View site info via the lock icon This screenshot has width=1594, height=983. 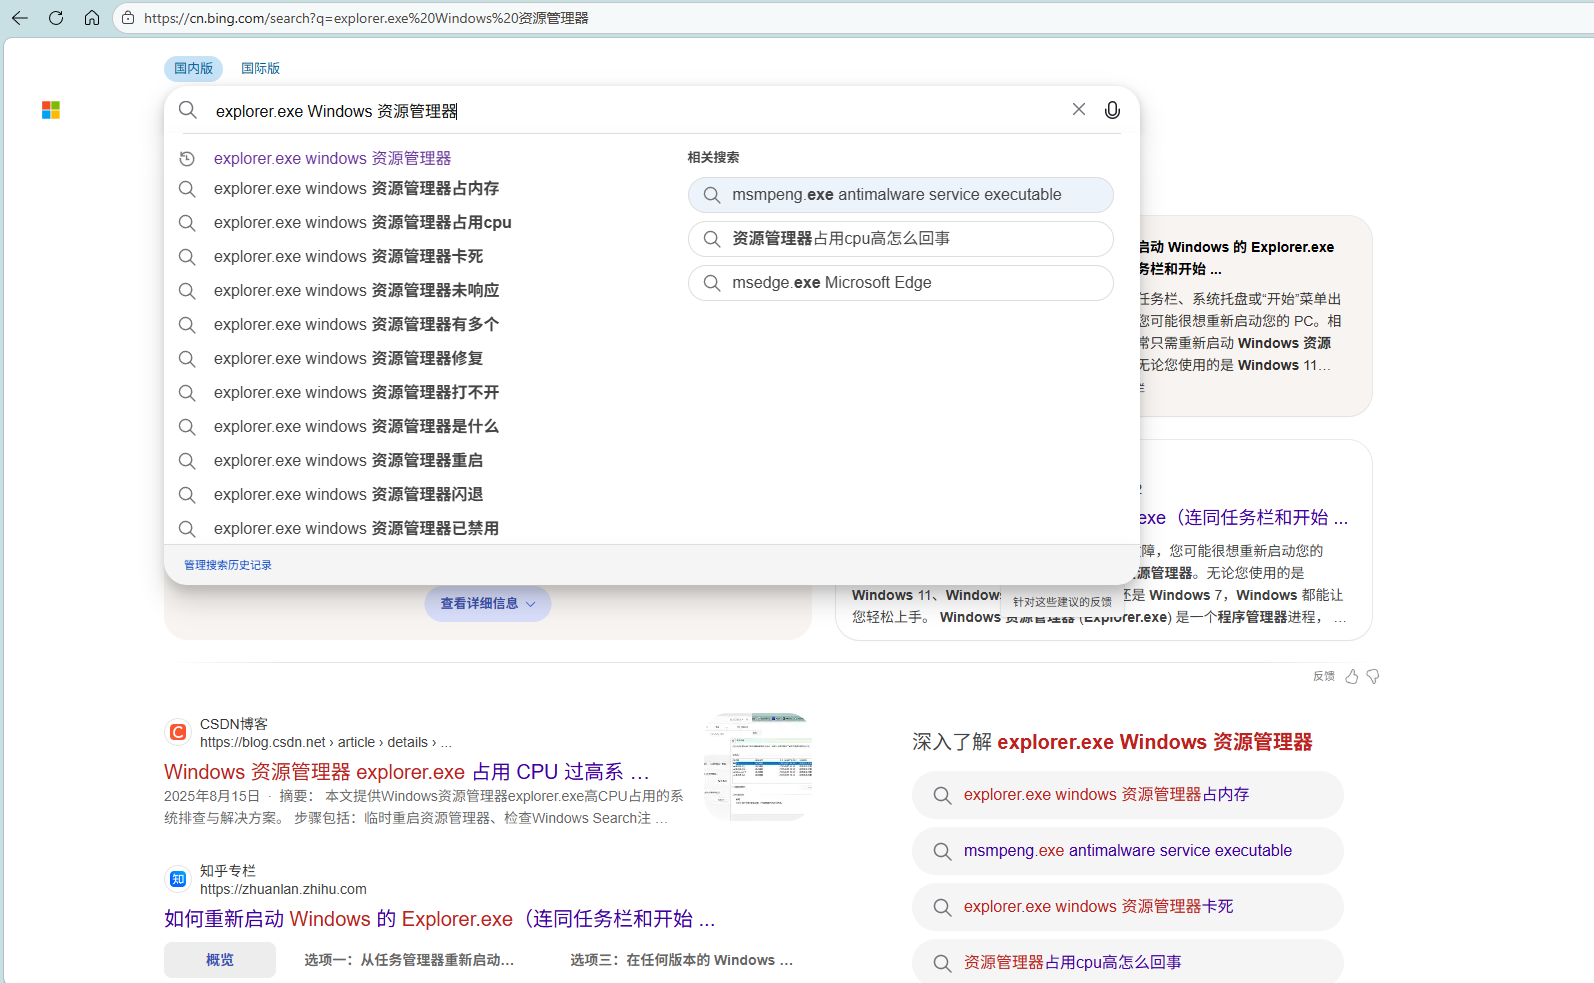pyautogui.click(x=128, y=18)
